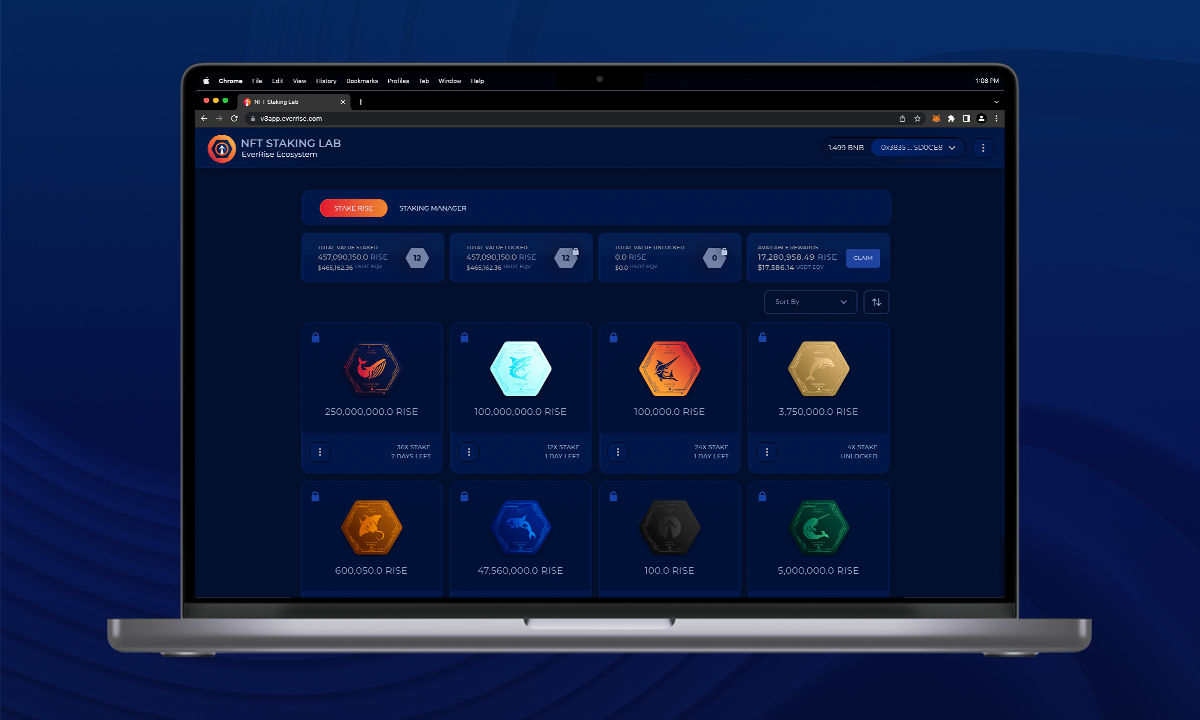Reload the page in Chrome
This screenshot has width=1200, height=720.
tap(234, 118)
